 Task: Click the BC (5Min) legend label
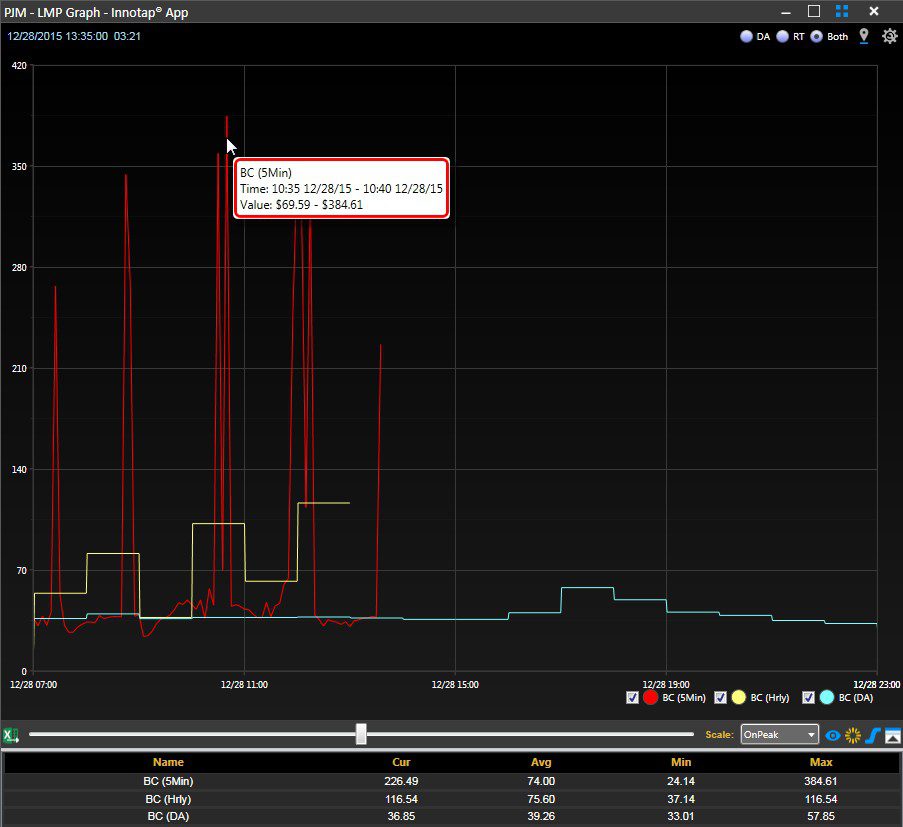(x=684, y=698)
